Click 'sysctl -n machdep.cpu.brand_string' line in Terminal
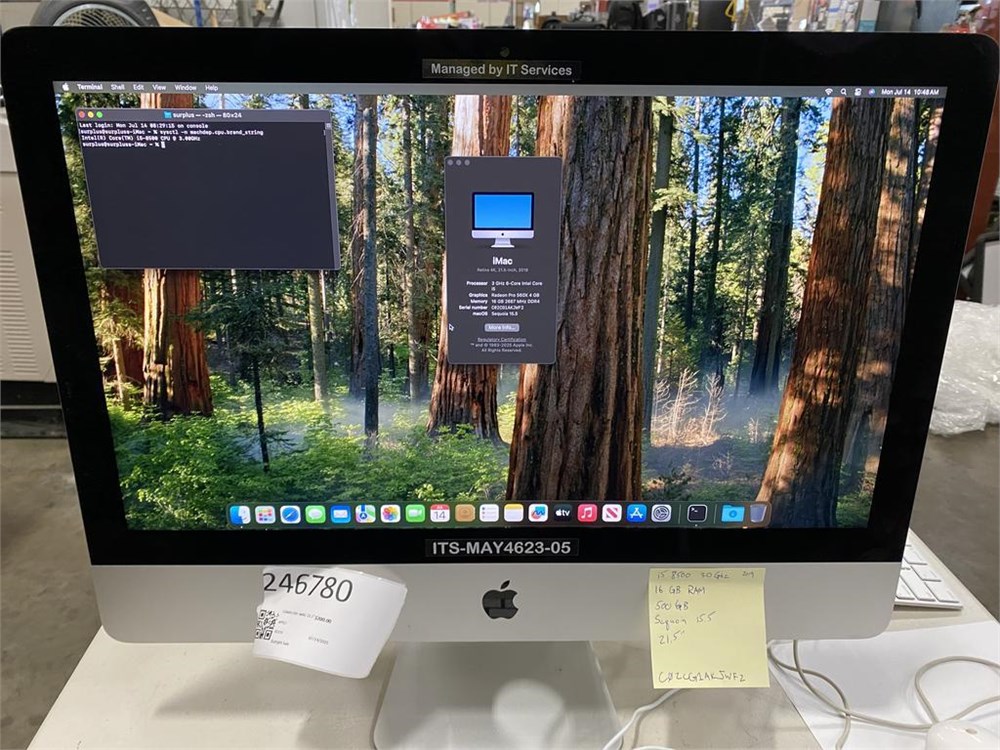 pos(210,132)
